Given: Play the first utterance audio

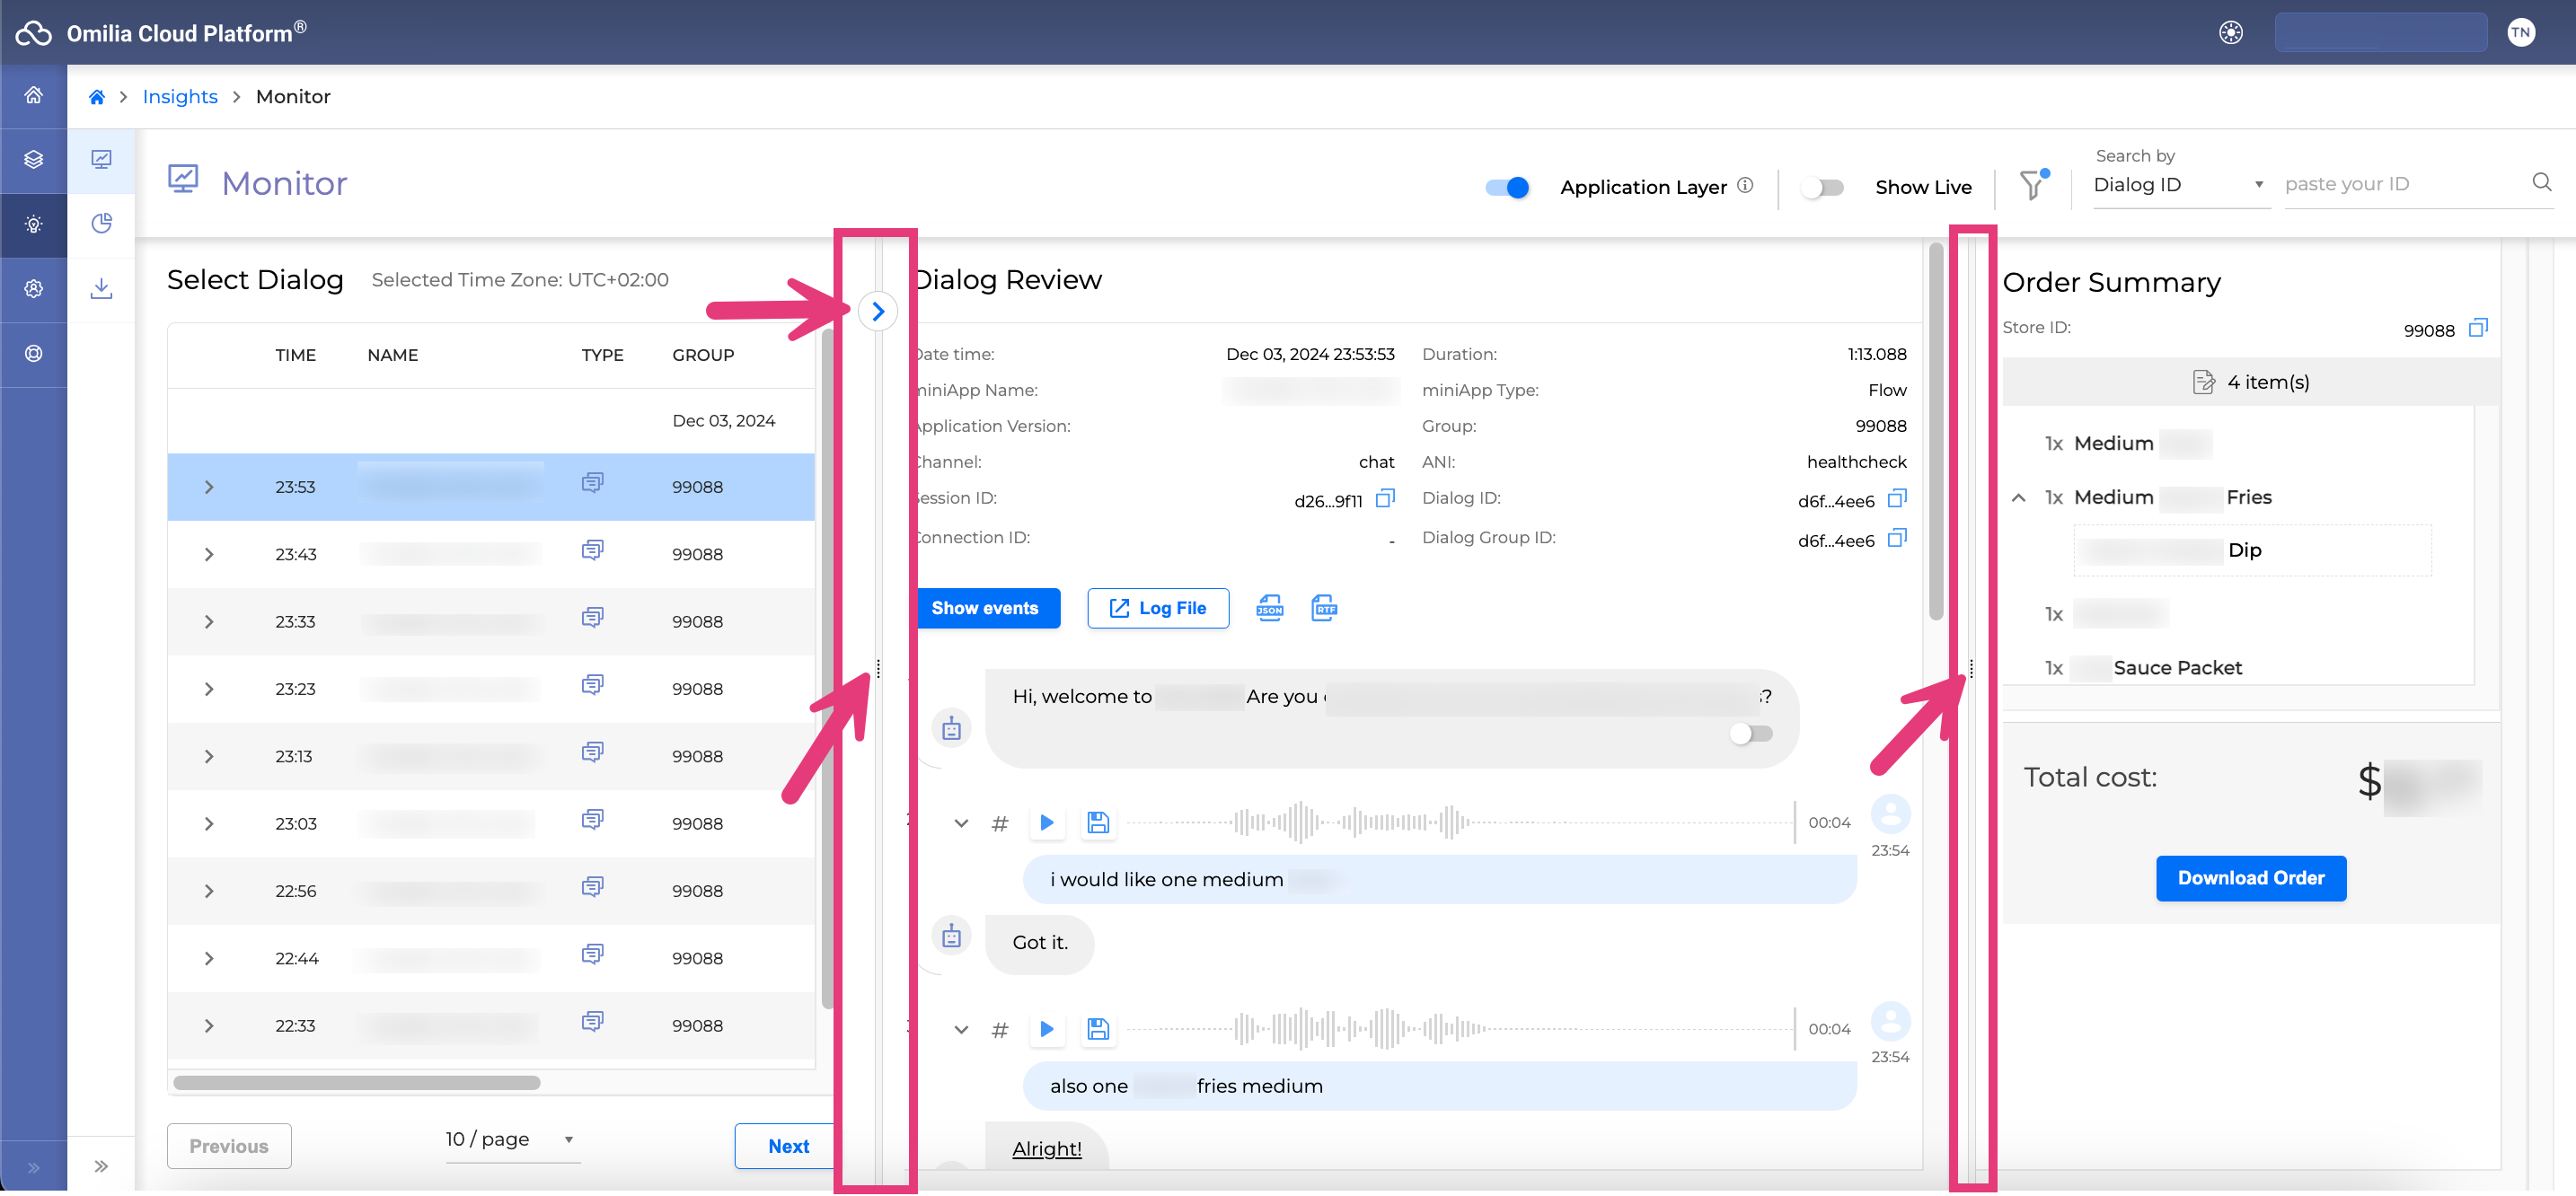Looking at the screenshot, I should [1046, 822].
